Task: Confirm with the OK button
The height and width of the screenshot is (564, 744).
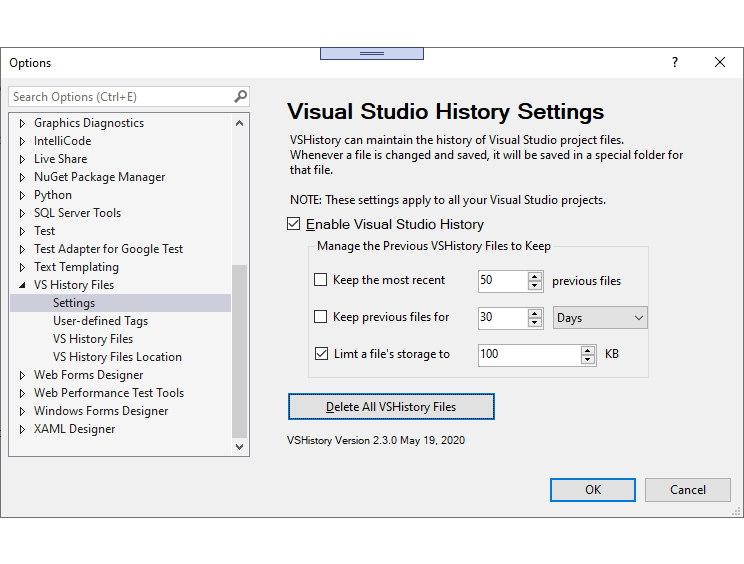Action: click(x=593, y=490)
